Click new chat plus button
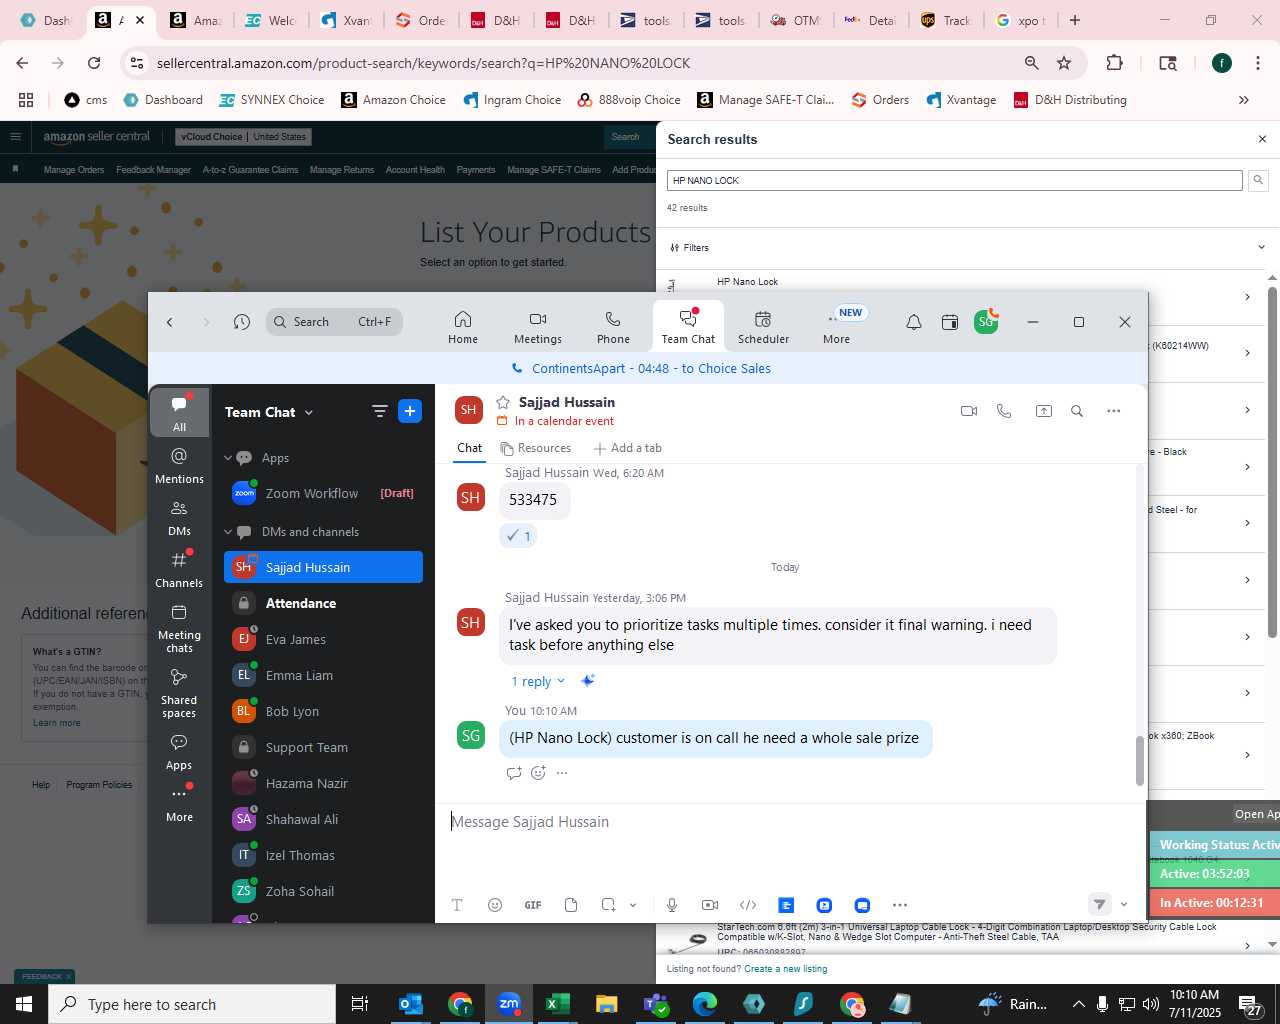1280x1024 pixels. click(x=410, y=411)
